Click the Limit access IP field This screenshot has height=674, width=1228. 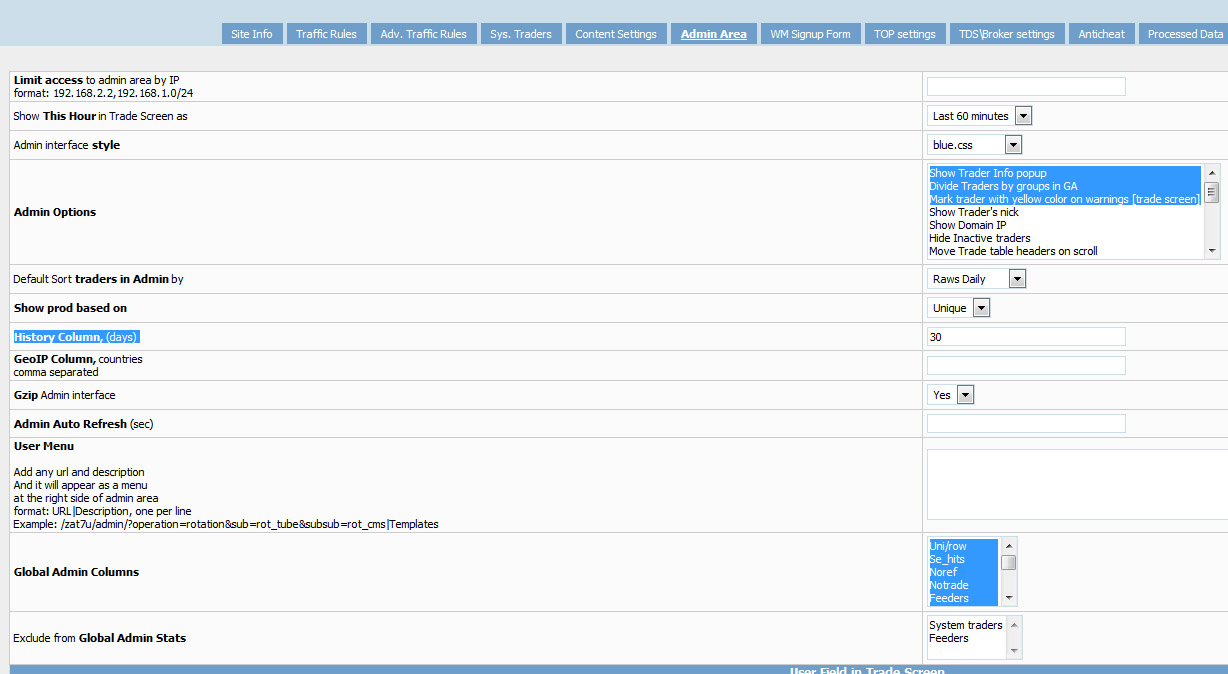[1026, 87]
